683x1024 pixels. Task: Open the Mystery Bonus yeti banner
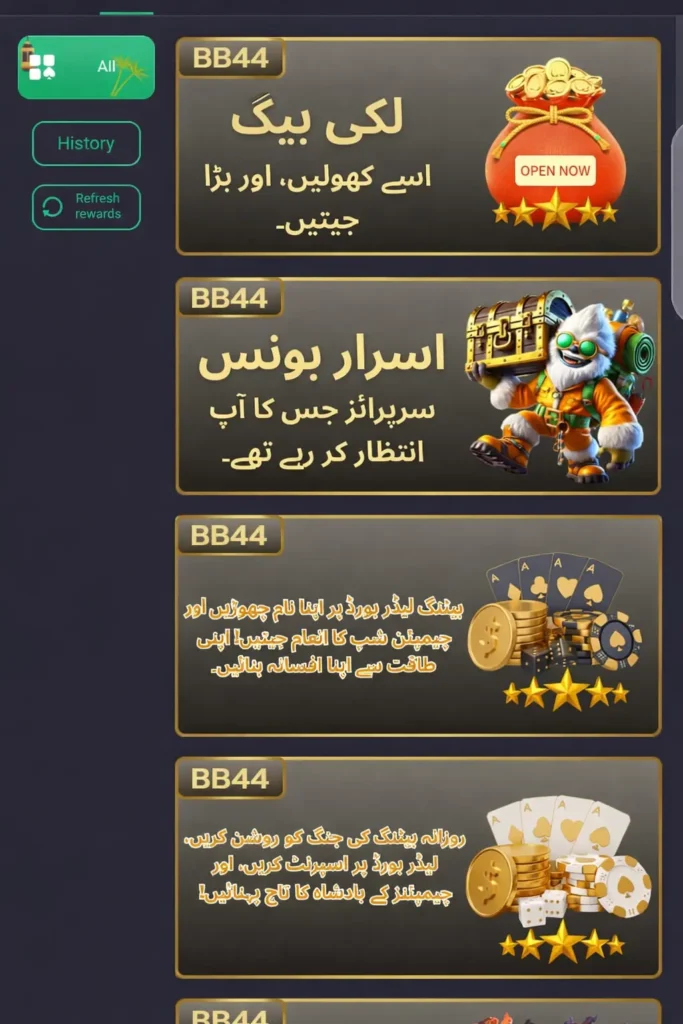[418, 386]
